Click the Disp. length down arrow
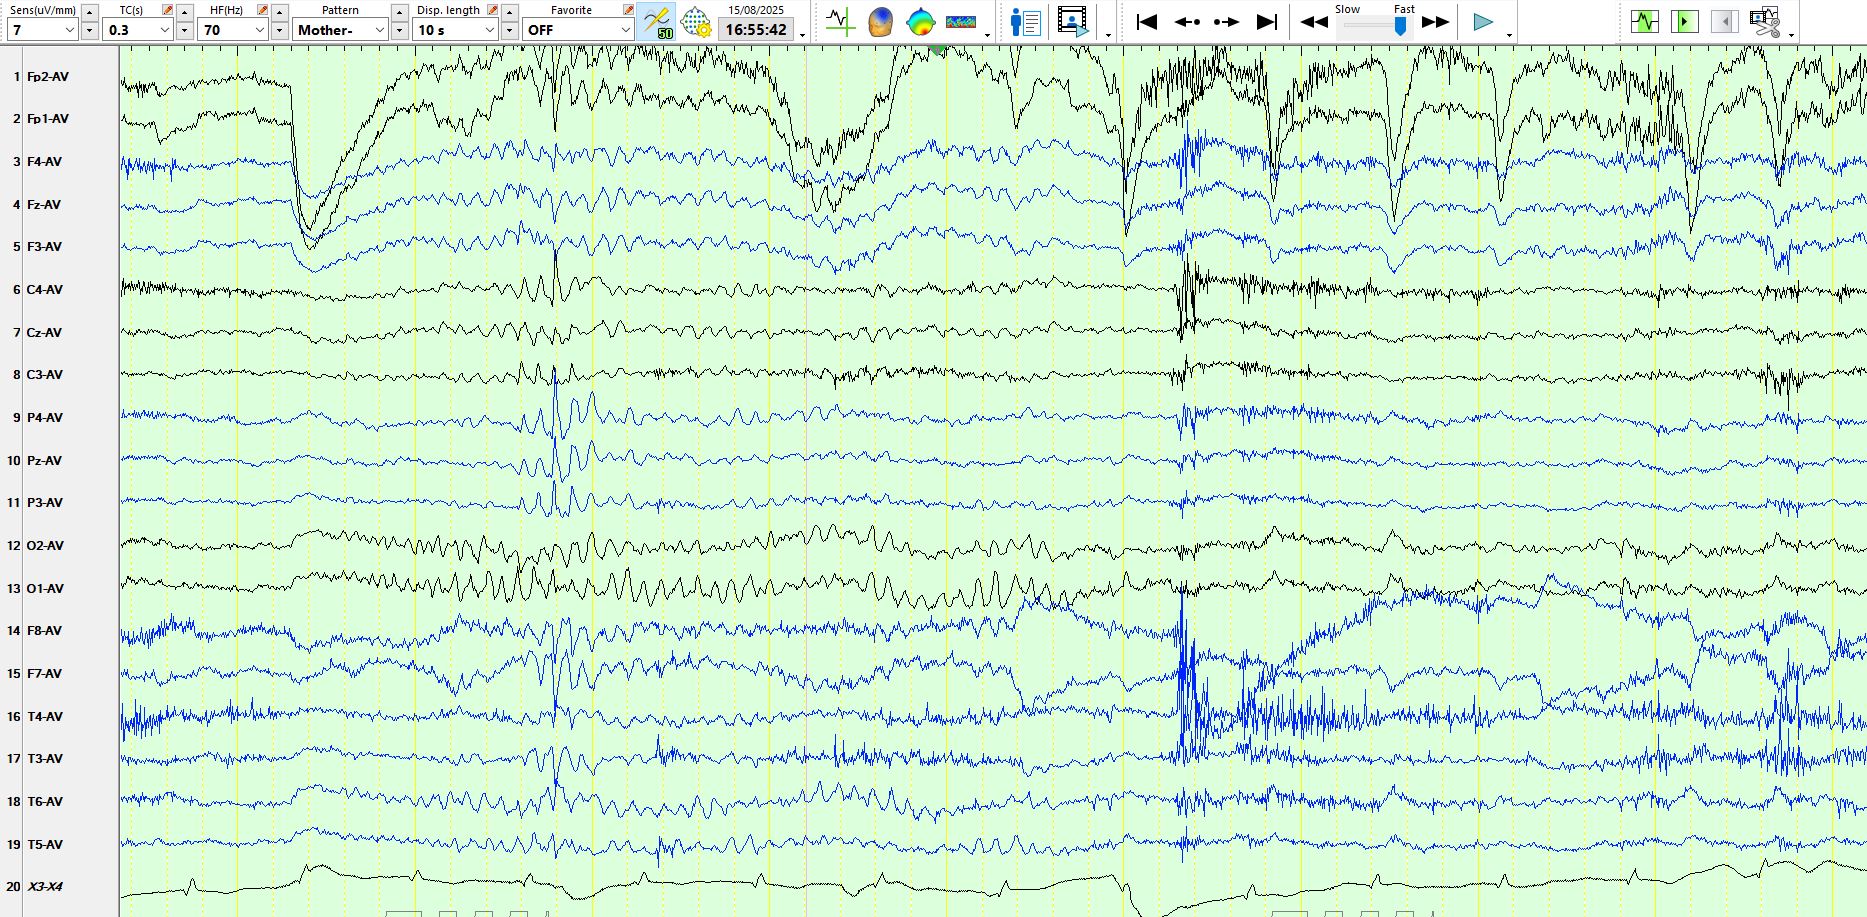The image size is (1867, 917). click(x=509, y=31)
